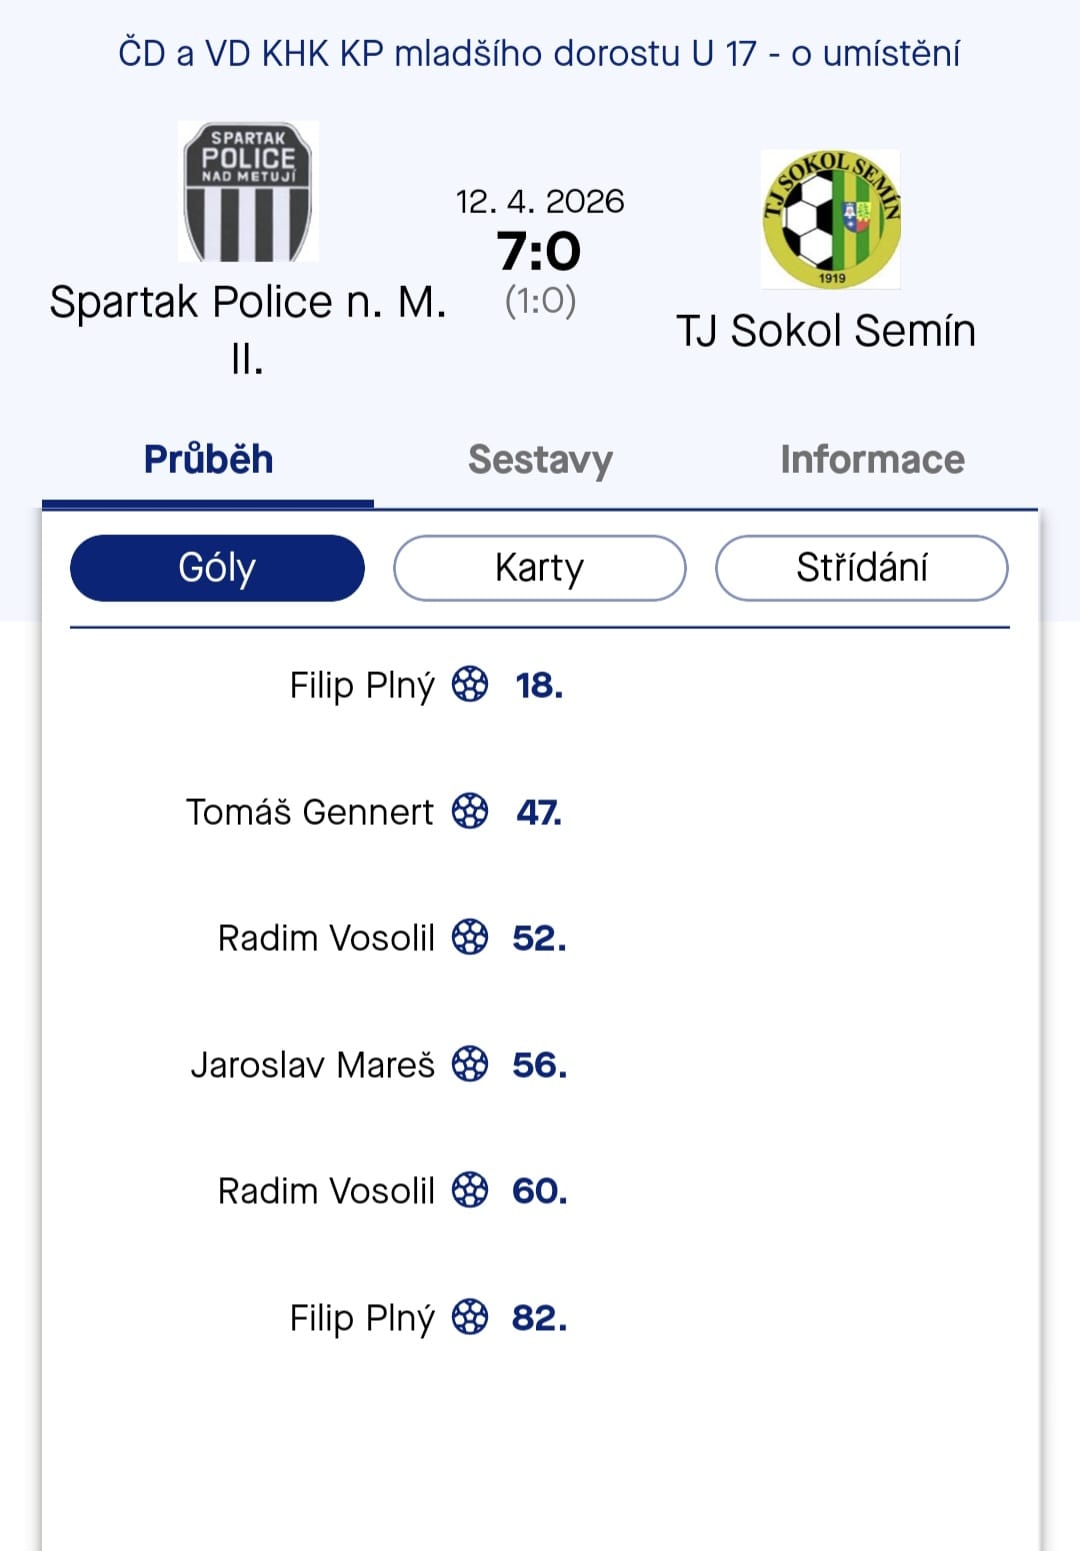The height and width of the screenshot is (1551, 1080).
Task: Switch to the Sestavy tab
Action: [540, 459]
